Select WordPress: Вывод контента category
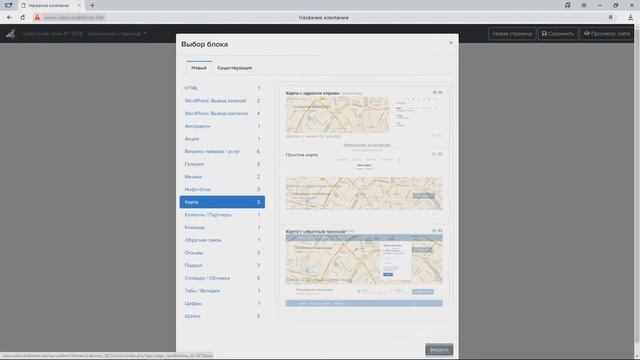 (222, 113)
